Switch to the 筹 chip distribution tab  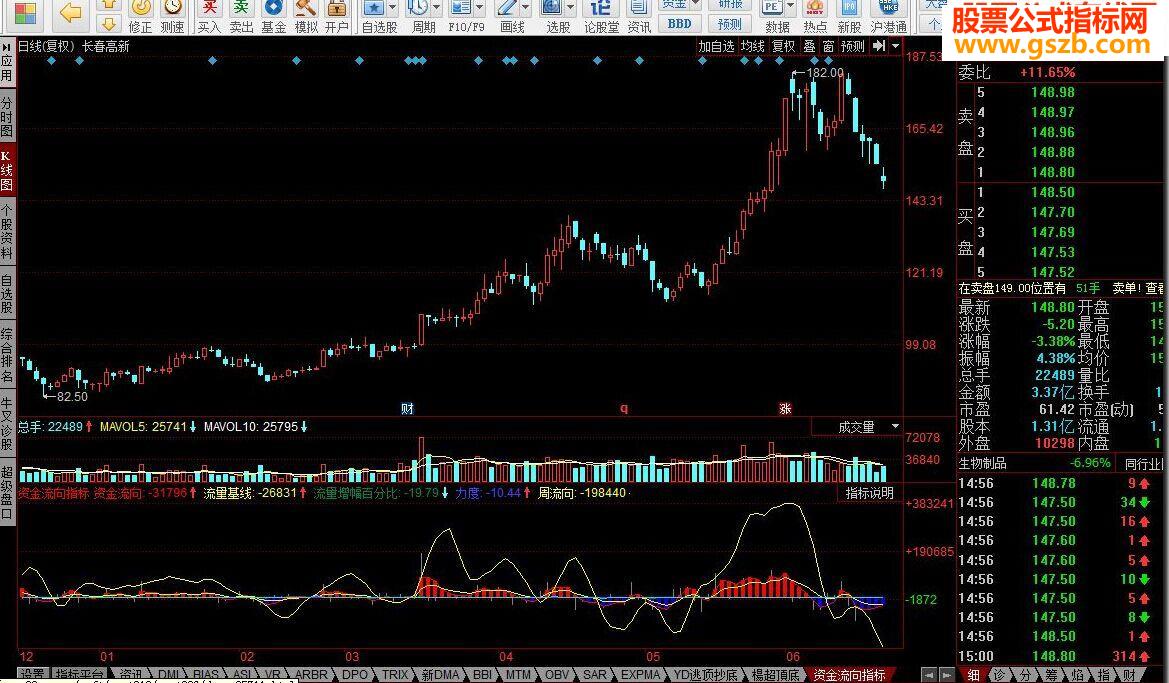[1051, 676]
